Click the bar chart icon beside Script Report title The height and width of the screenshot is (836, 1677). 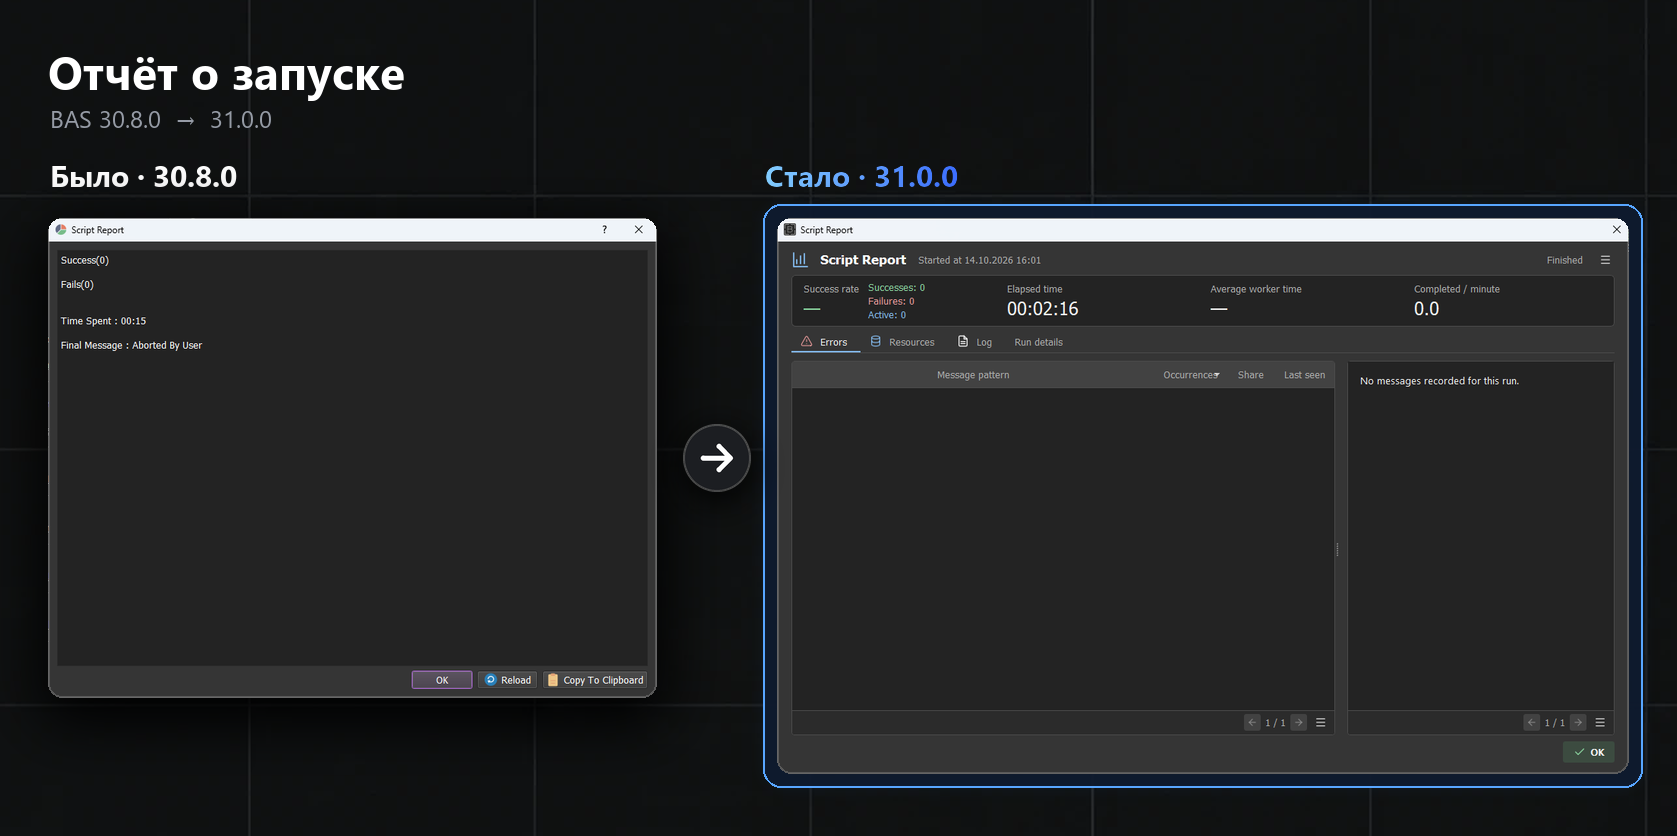(800, 260)
